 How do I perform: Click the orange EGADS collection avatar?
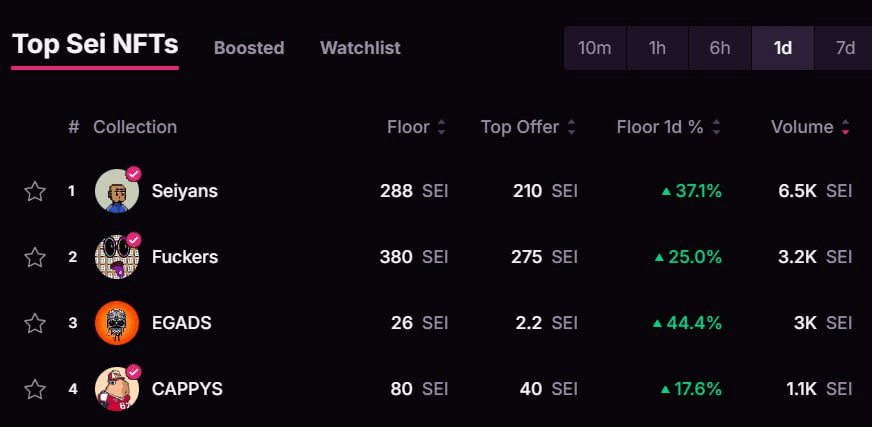point(117,323)
